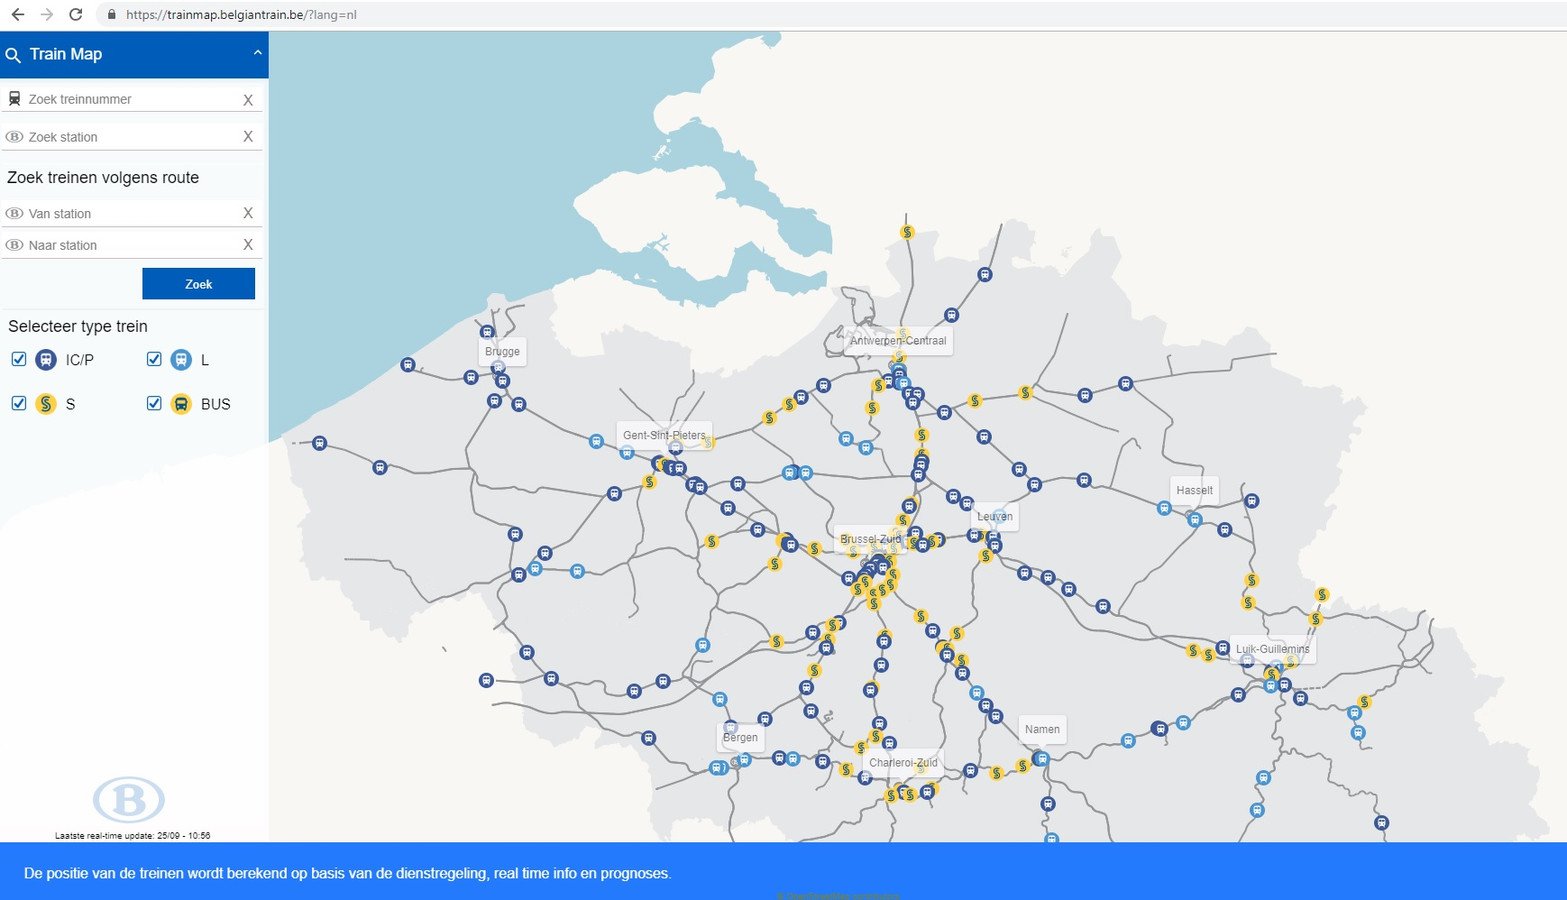Toggle the S train type checkbox
The width and height of the screenshot is (1567, 900).
pos(18,403)
